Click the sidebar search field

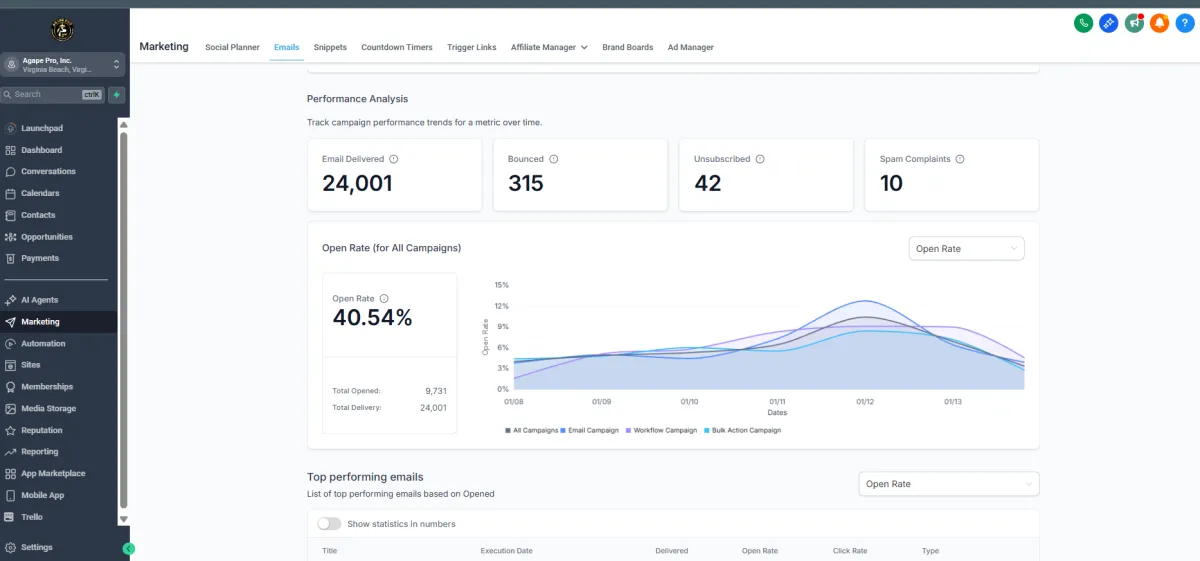[x=45, y=95]
